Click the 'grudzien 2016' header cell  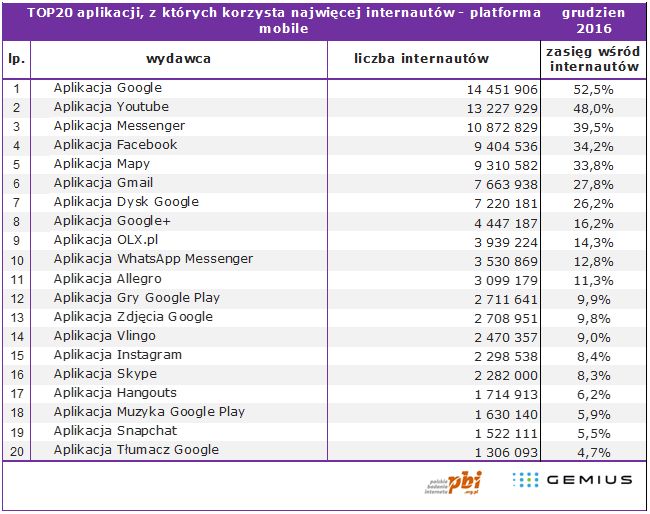594,20
